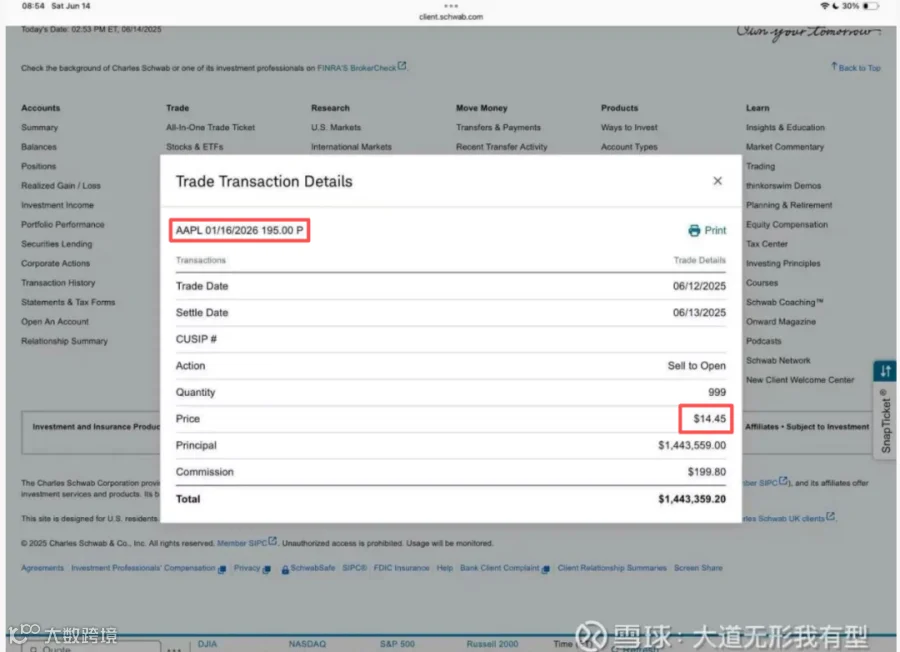Viewport: 900px width, 652px height.
Task: Click Open An Account link
Action: coord(55,322)
